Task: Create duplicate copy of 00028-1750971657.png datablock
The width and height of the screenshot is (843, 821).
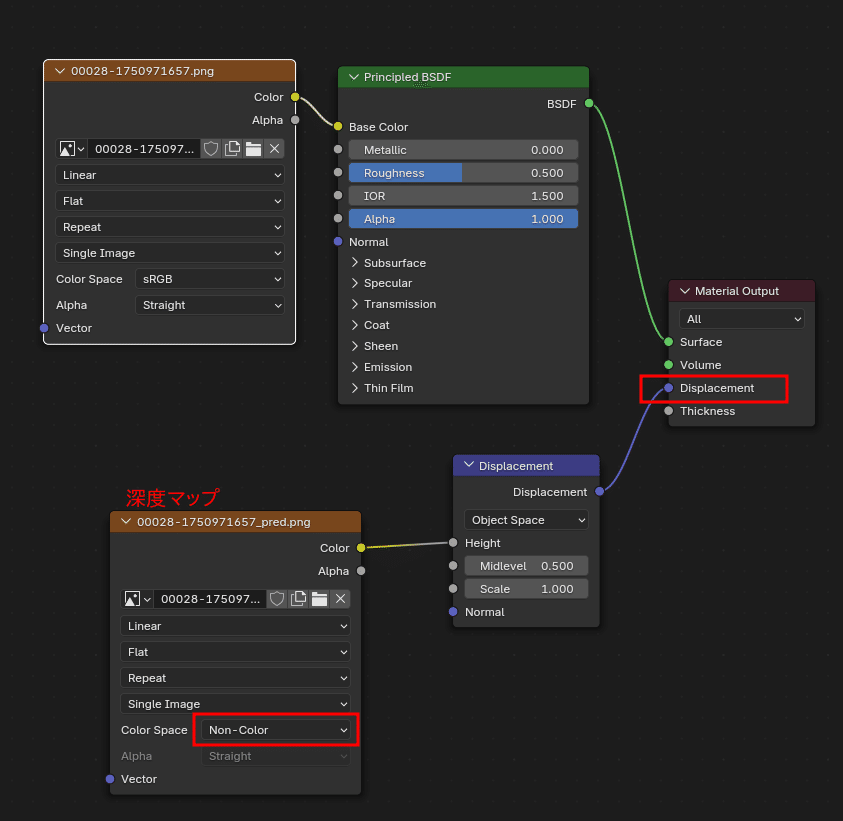Action: click(232, 148)
